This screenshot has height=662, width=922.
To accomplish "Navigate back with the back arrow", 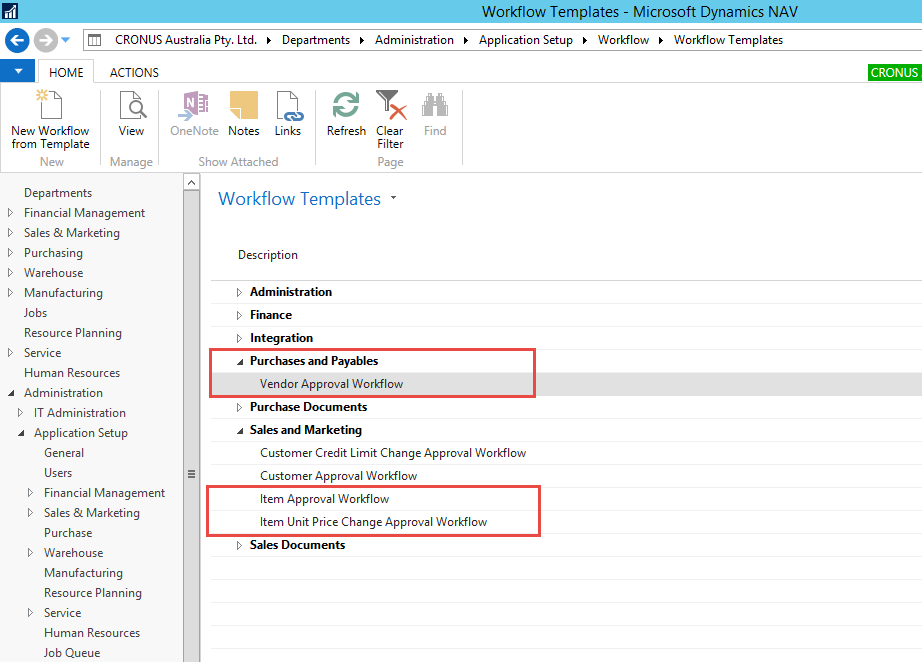I will (x=16, y=39).
